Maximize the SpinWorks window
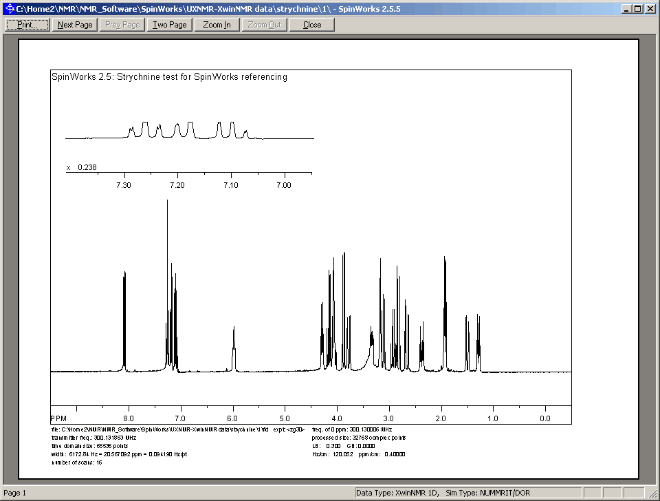660x501 pixels. [x=638, y=9]
